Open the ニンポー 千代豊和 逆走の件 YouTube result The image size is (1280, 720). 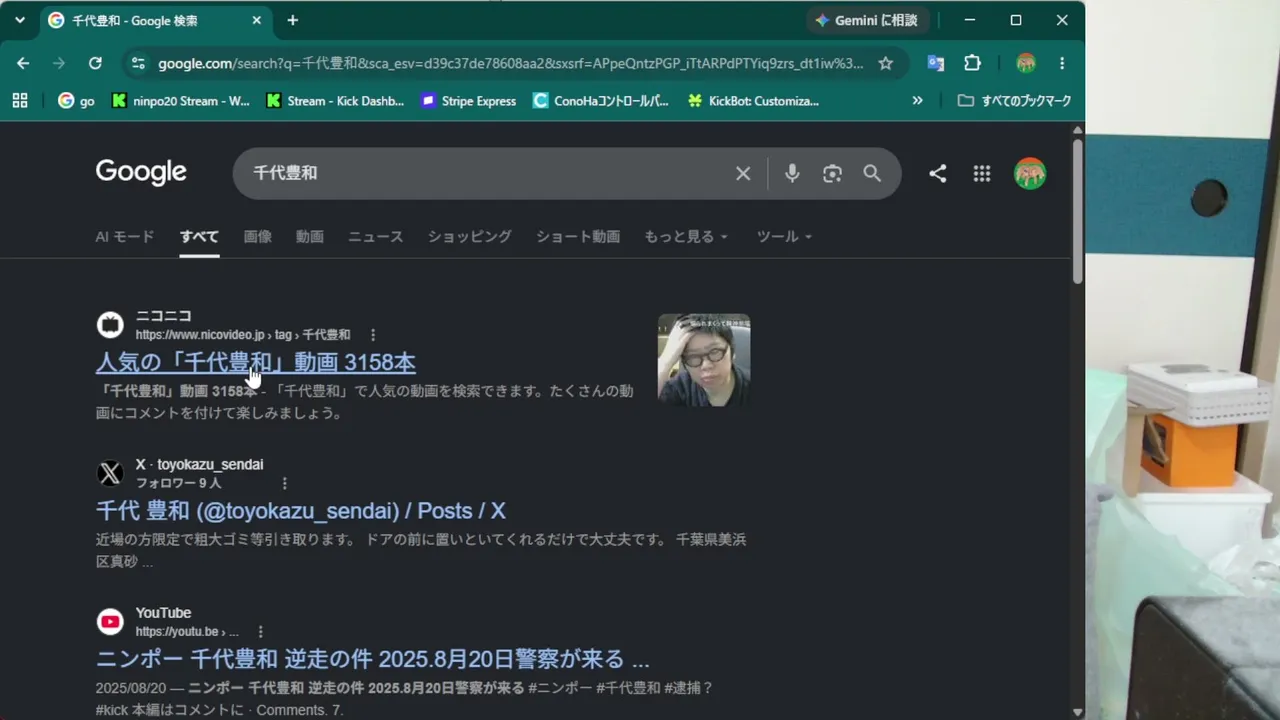(373, 659)
